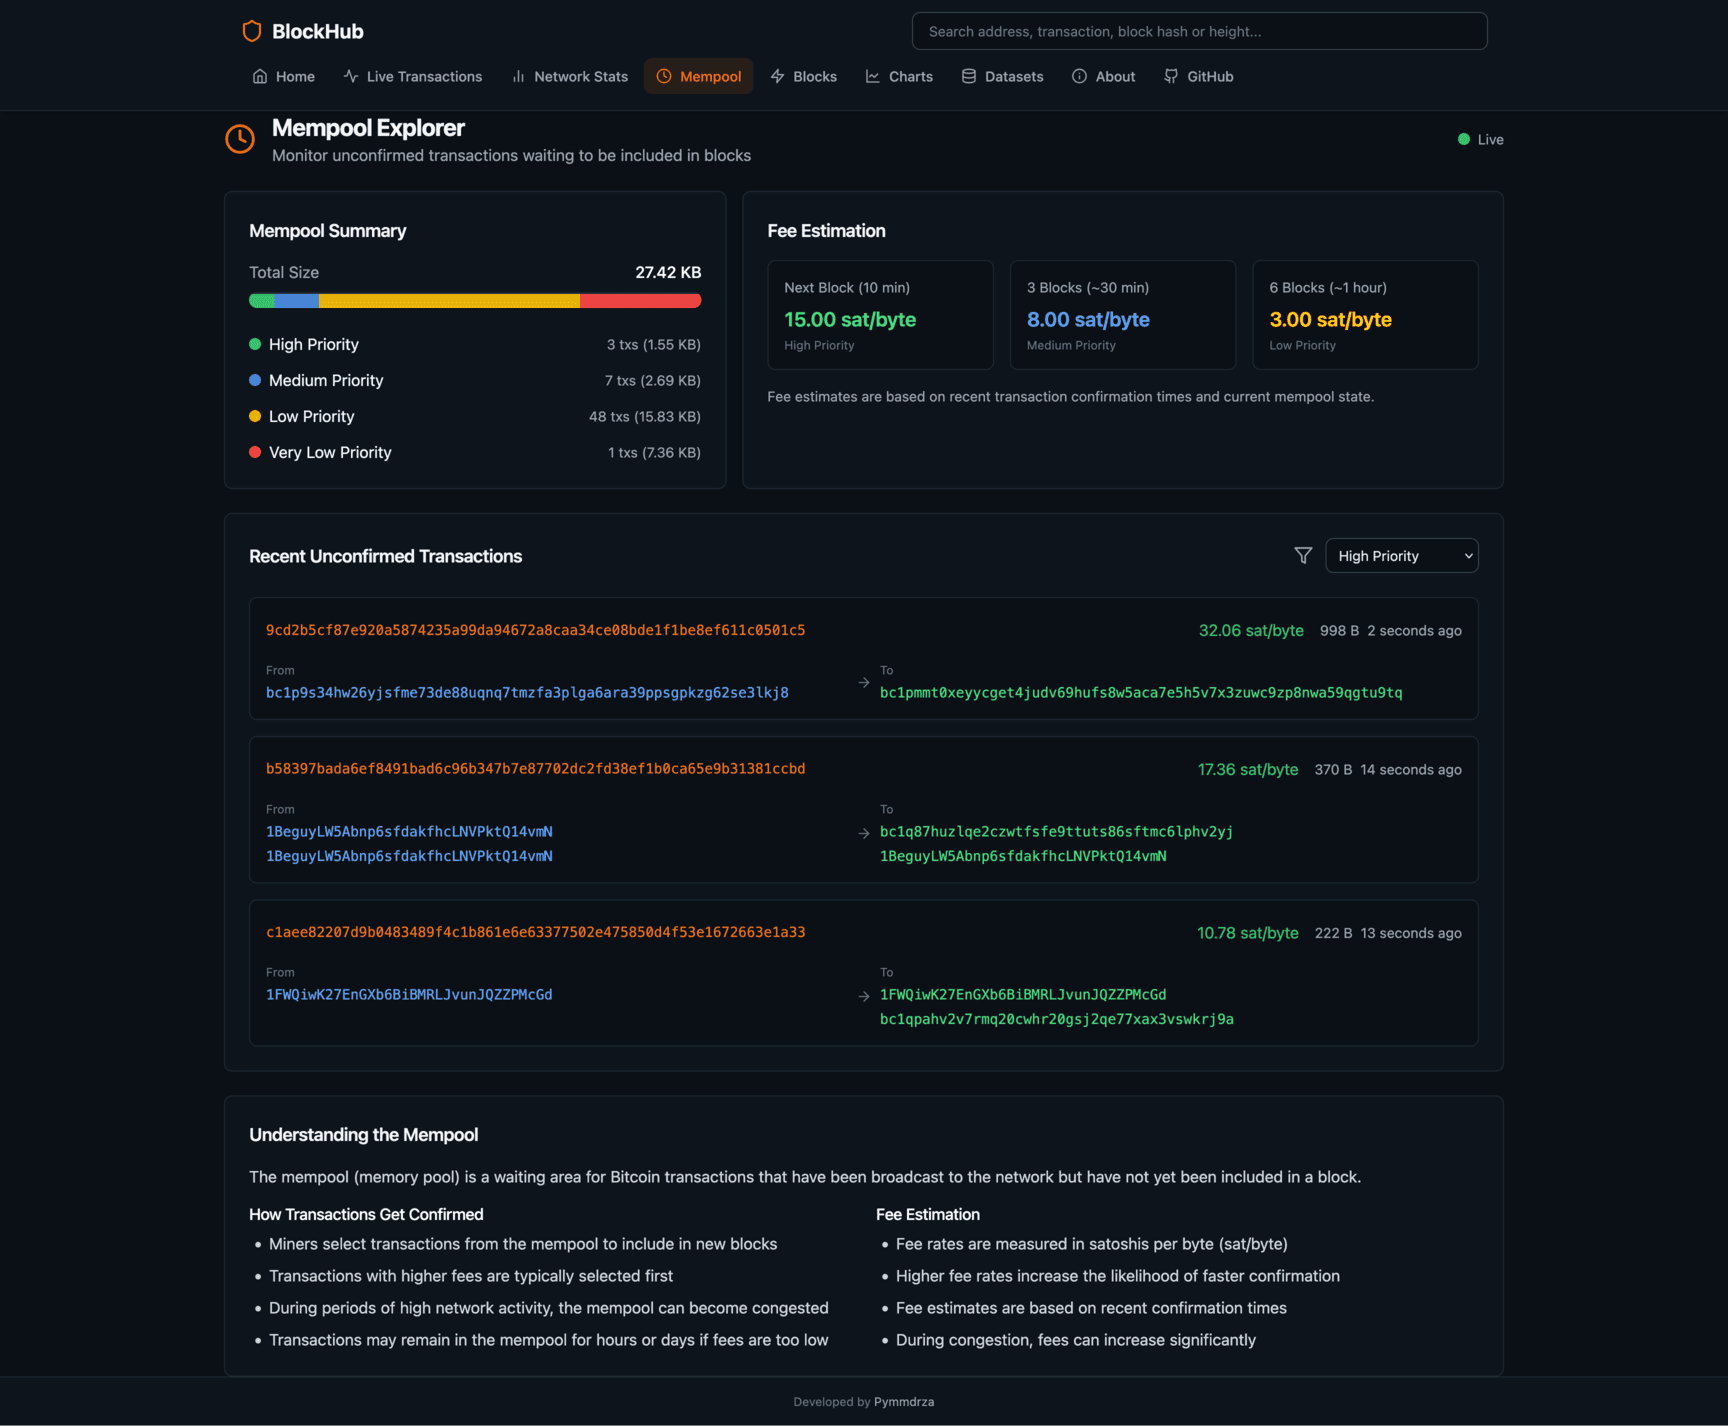Image resolution: width=1728 pixels, height=1426 pixels.
Task: Click the Total Size priority distribution bar
Action: pyautogui.click(x=475, y=300)
